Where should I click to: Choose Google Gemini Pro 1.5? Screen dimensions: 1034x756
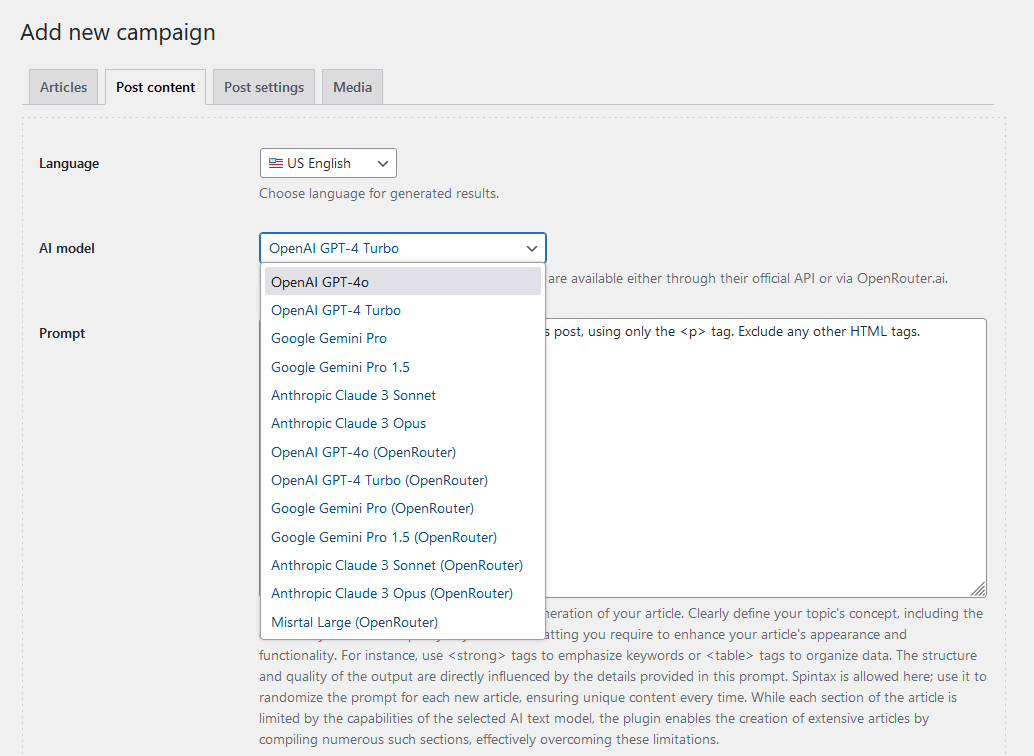403,367
